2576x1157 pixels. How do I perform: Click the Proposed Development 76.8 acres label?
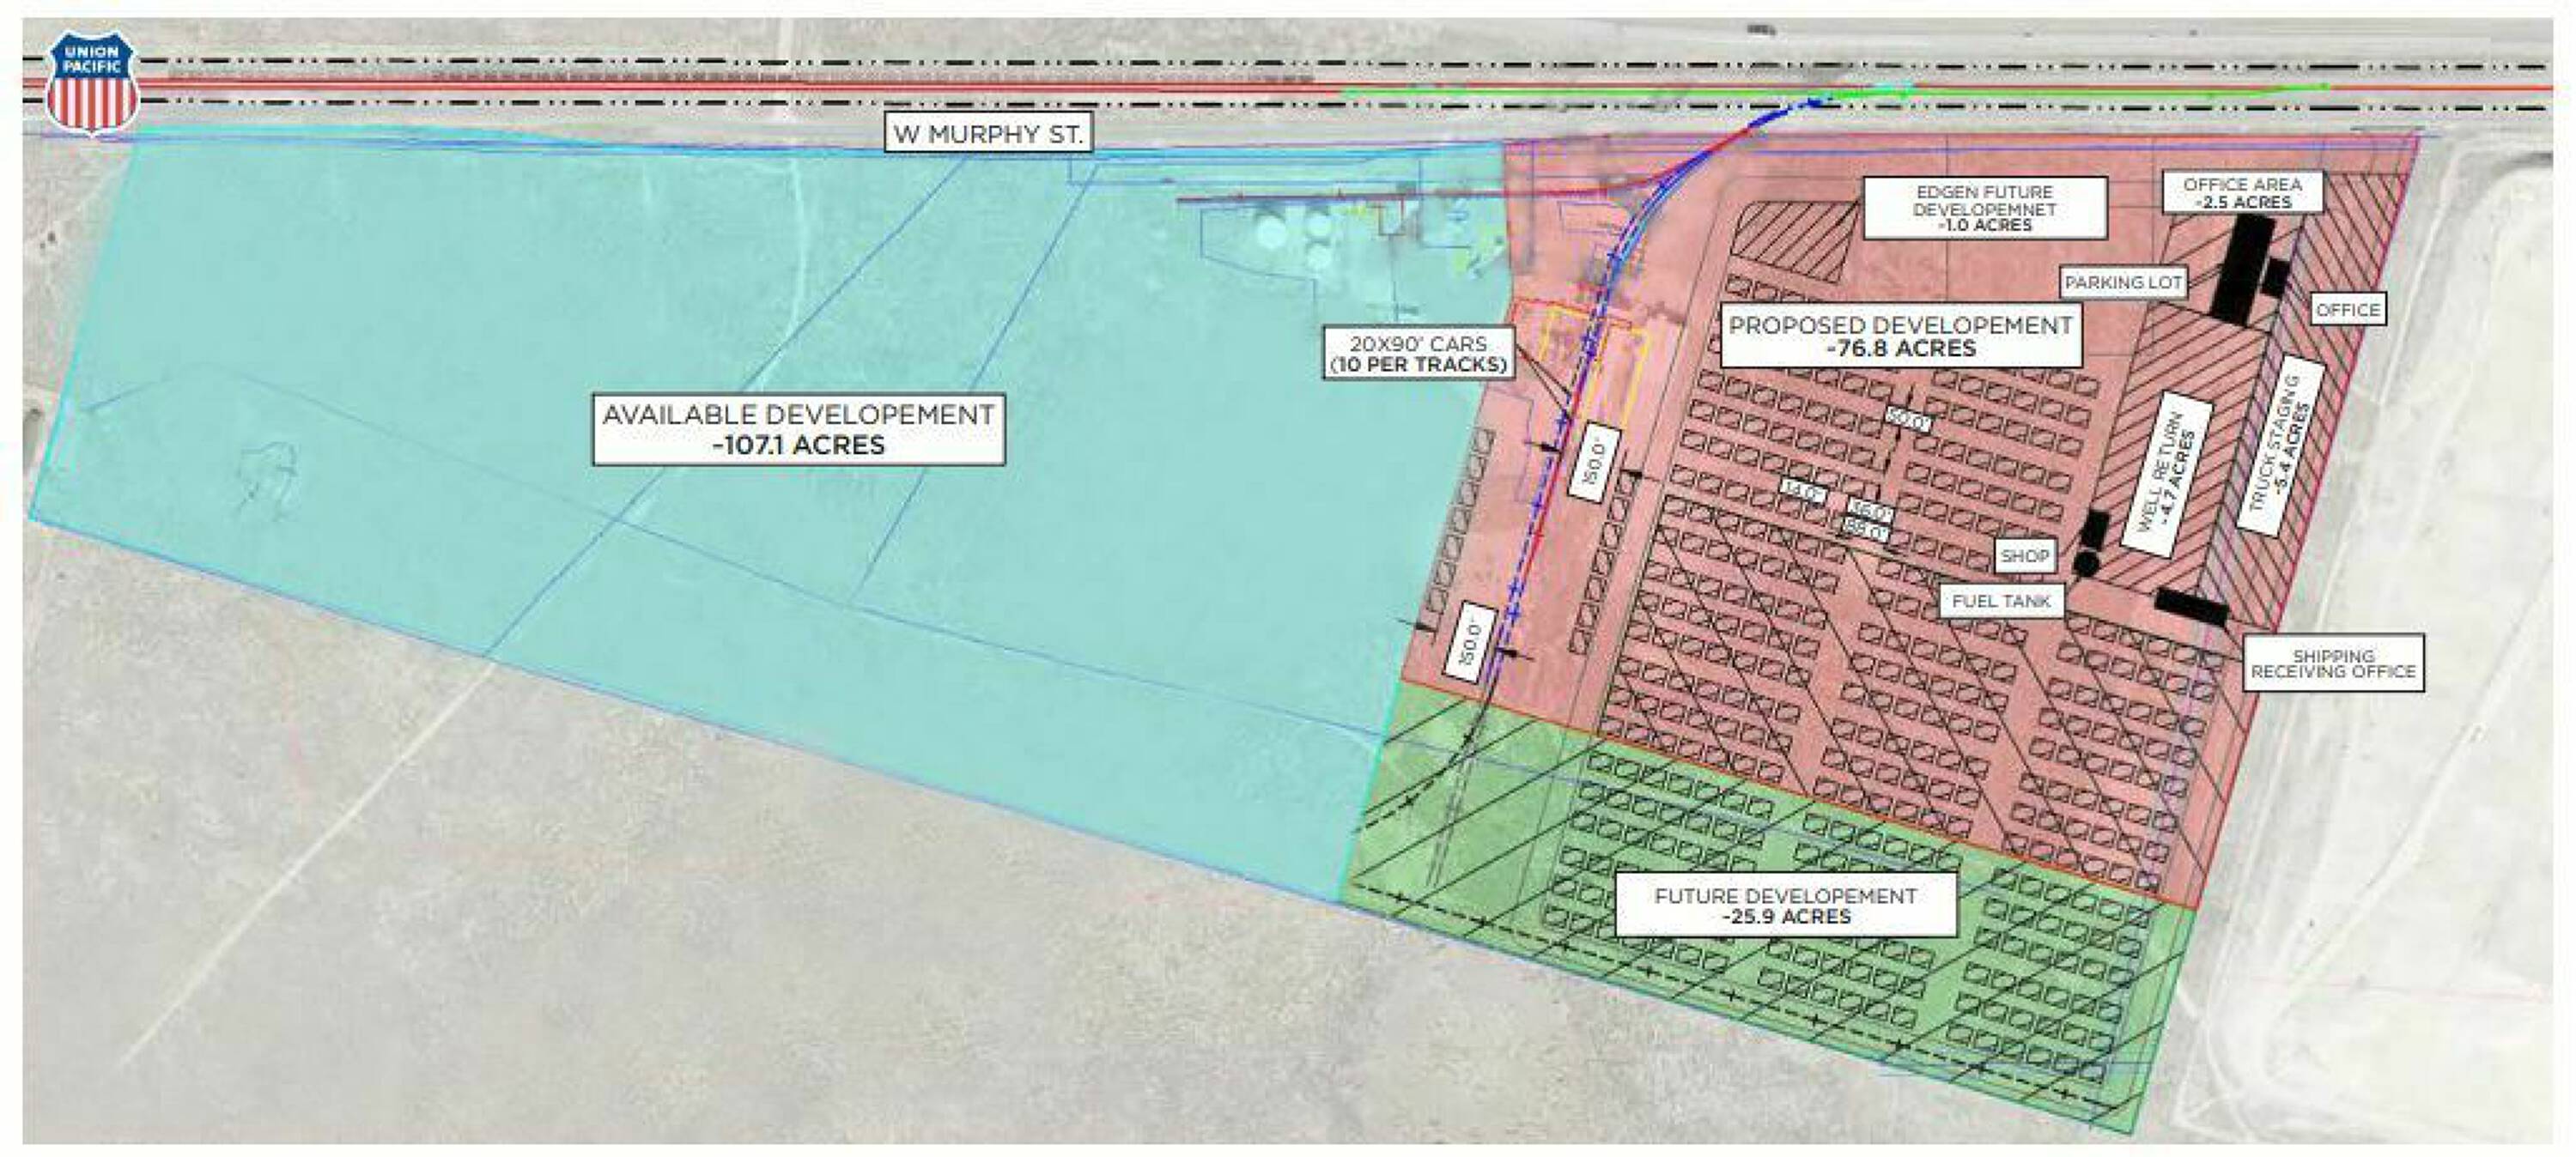point(1900,336)
